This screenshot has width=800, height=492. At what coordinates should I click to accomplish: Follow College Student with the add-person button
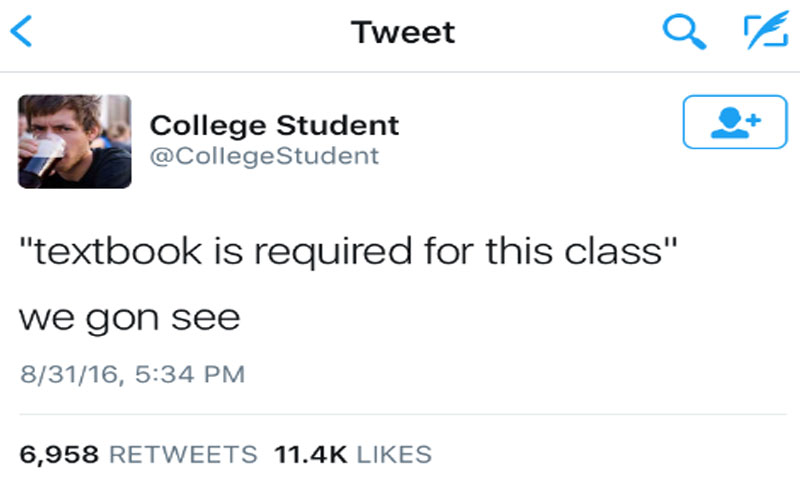[x=733, y=123]
